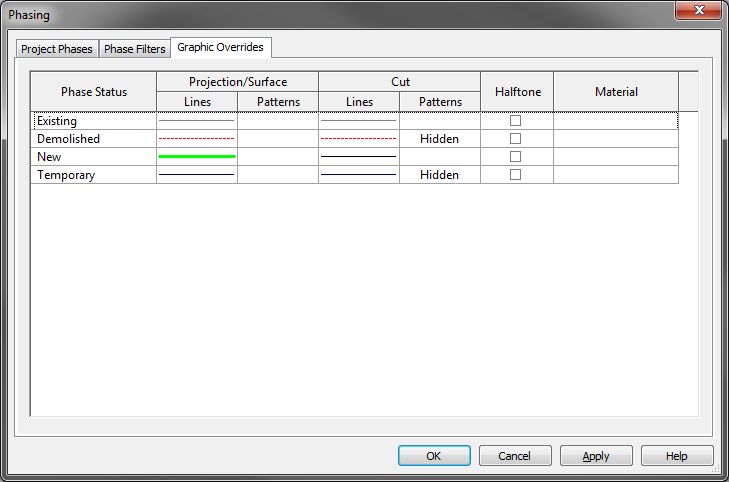Edit the green projection line for New
The height and width of the screenshot is (482, 729).
click(x=197, y=157)
